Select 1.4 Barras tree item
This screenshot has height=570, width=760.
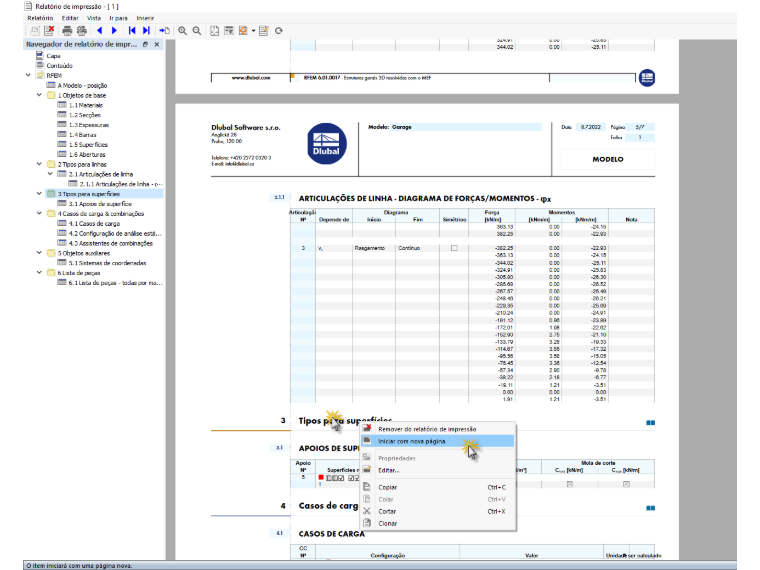pos(78,135)
